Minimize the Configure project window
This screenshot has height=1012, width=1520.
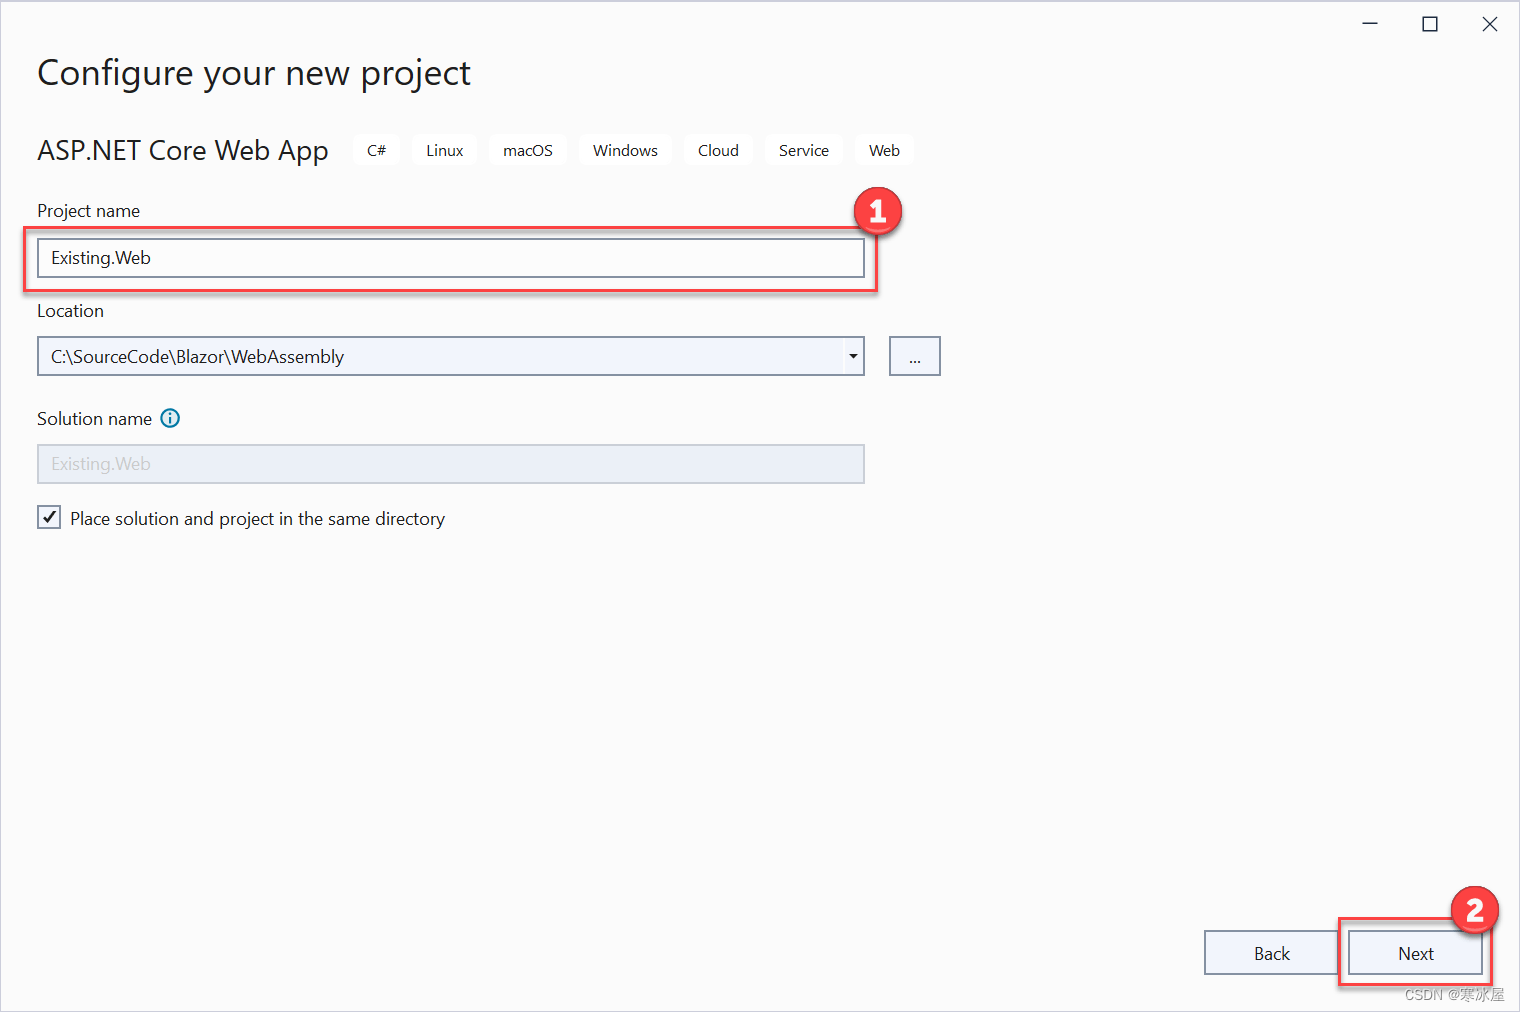[1370, 23]
